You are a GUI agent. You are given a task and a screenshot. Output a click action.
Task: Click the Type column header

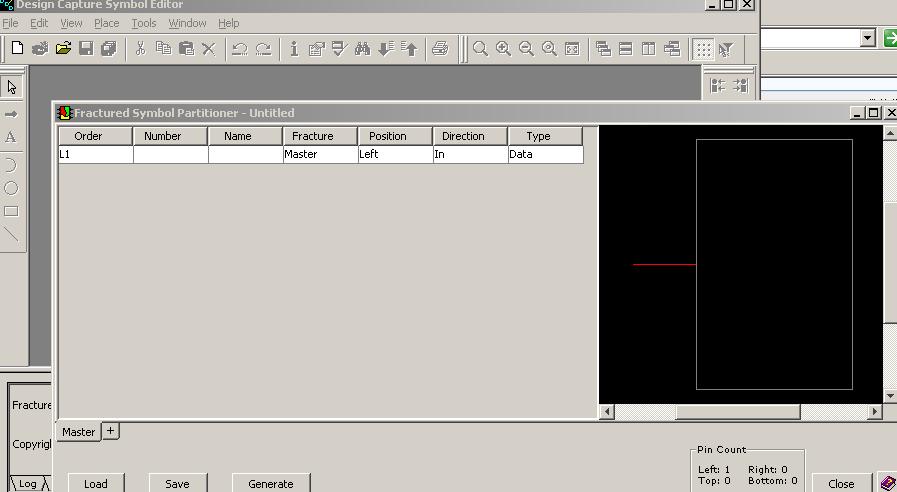tap(545, 136)
